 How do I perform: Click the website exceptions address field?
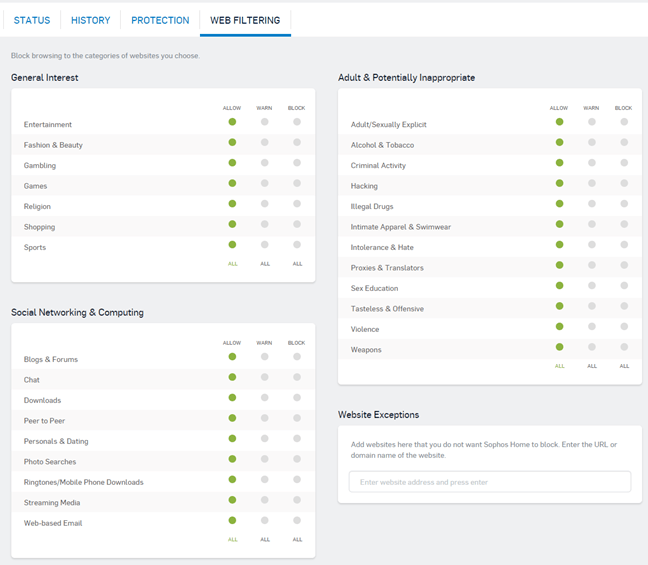[x=490, y=482]
